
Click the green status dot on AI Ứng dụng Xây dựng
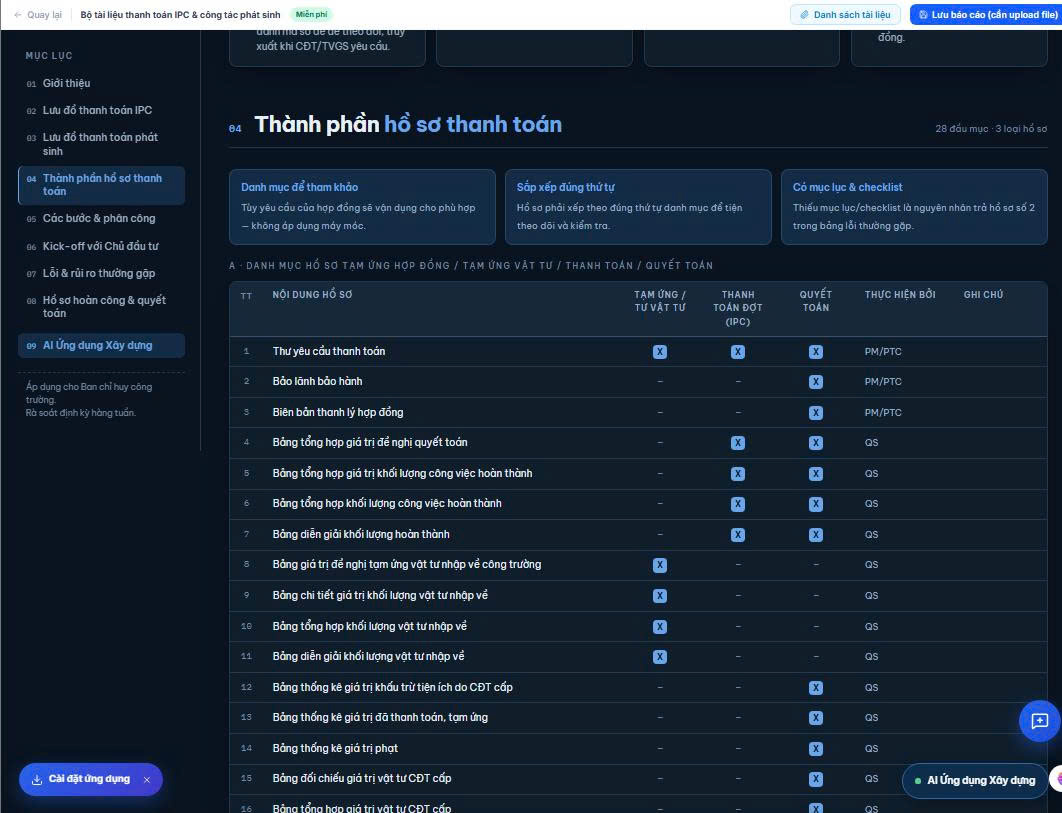(x=918, y=781)
